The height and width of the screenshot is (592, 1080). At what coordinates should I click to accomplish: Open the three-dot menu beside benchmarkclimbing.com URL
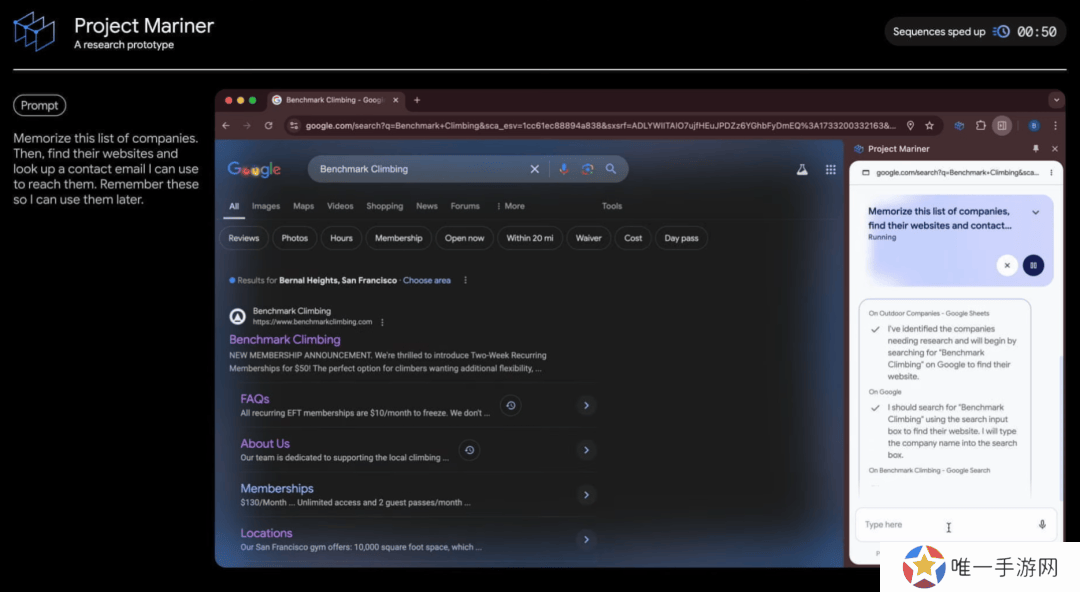tap(382, 322)
